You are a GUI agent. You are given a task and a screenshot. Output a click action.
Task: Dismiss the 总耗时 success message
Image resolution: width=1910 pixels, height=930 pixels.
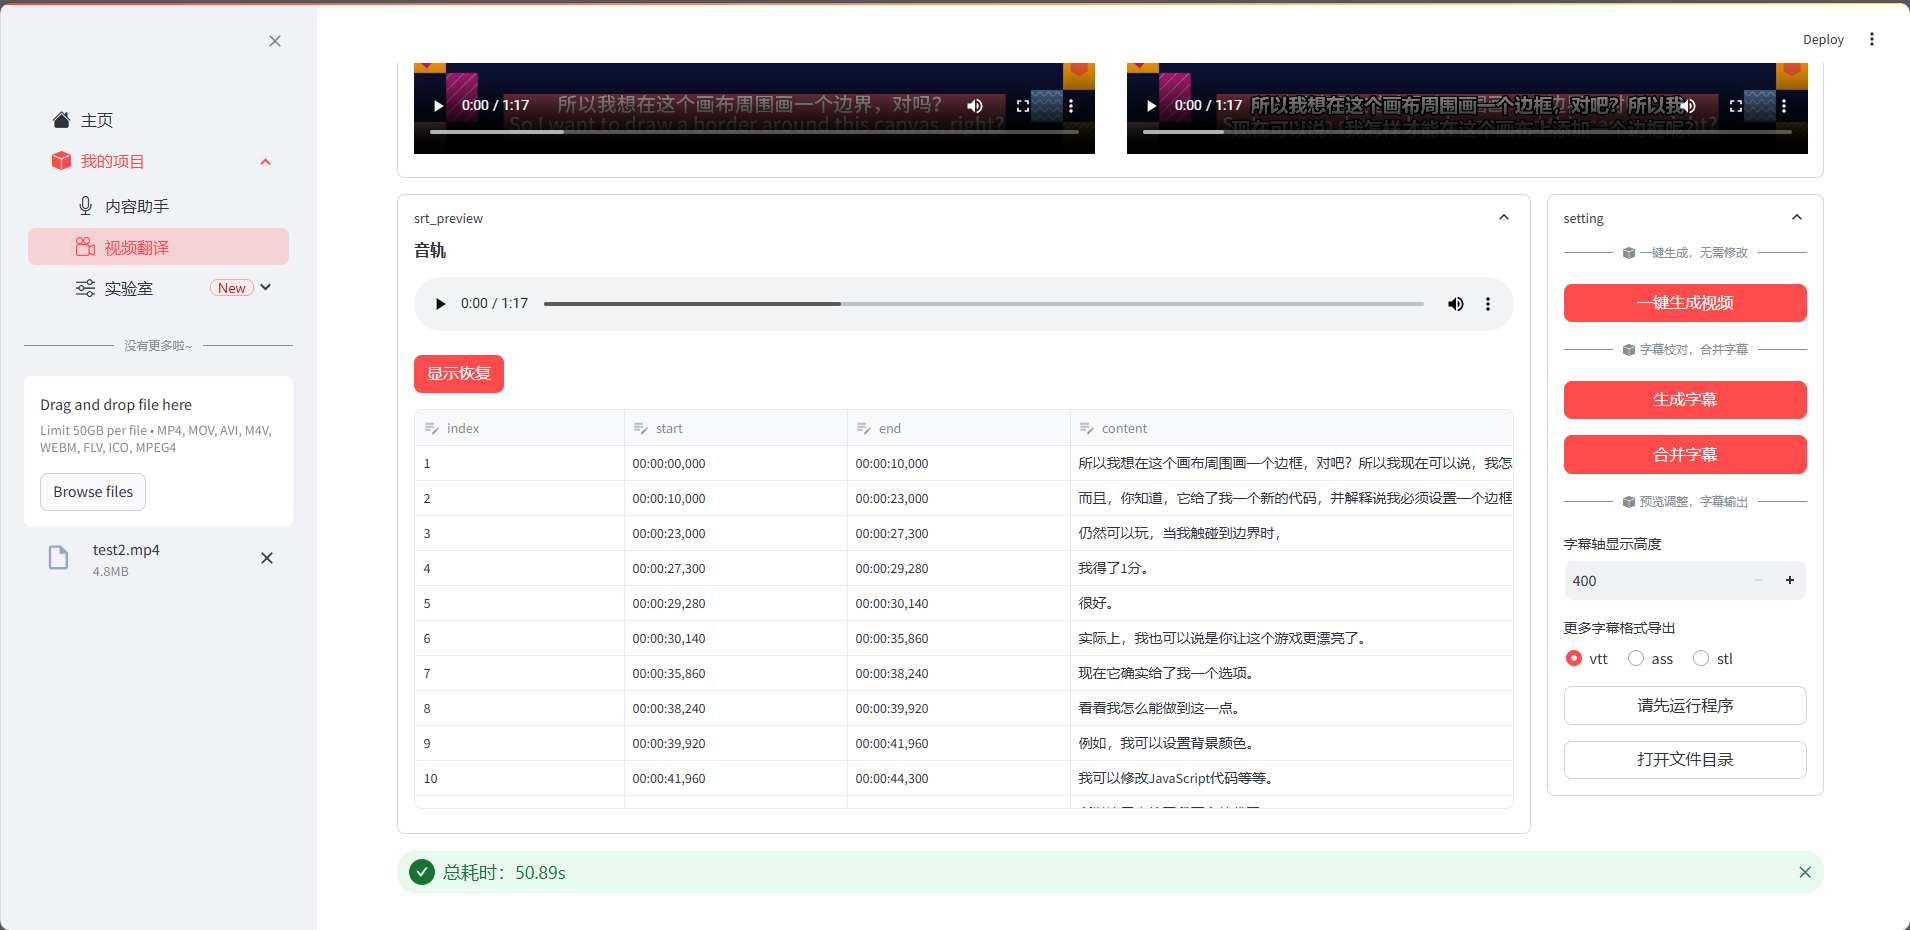(1805, 872)
